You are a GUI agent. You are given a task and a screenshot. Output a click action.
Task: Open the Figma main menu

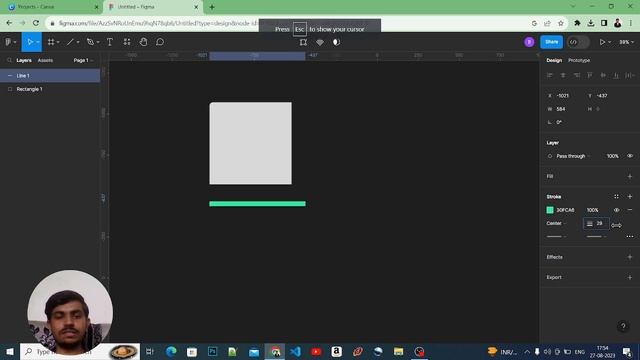10,42
